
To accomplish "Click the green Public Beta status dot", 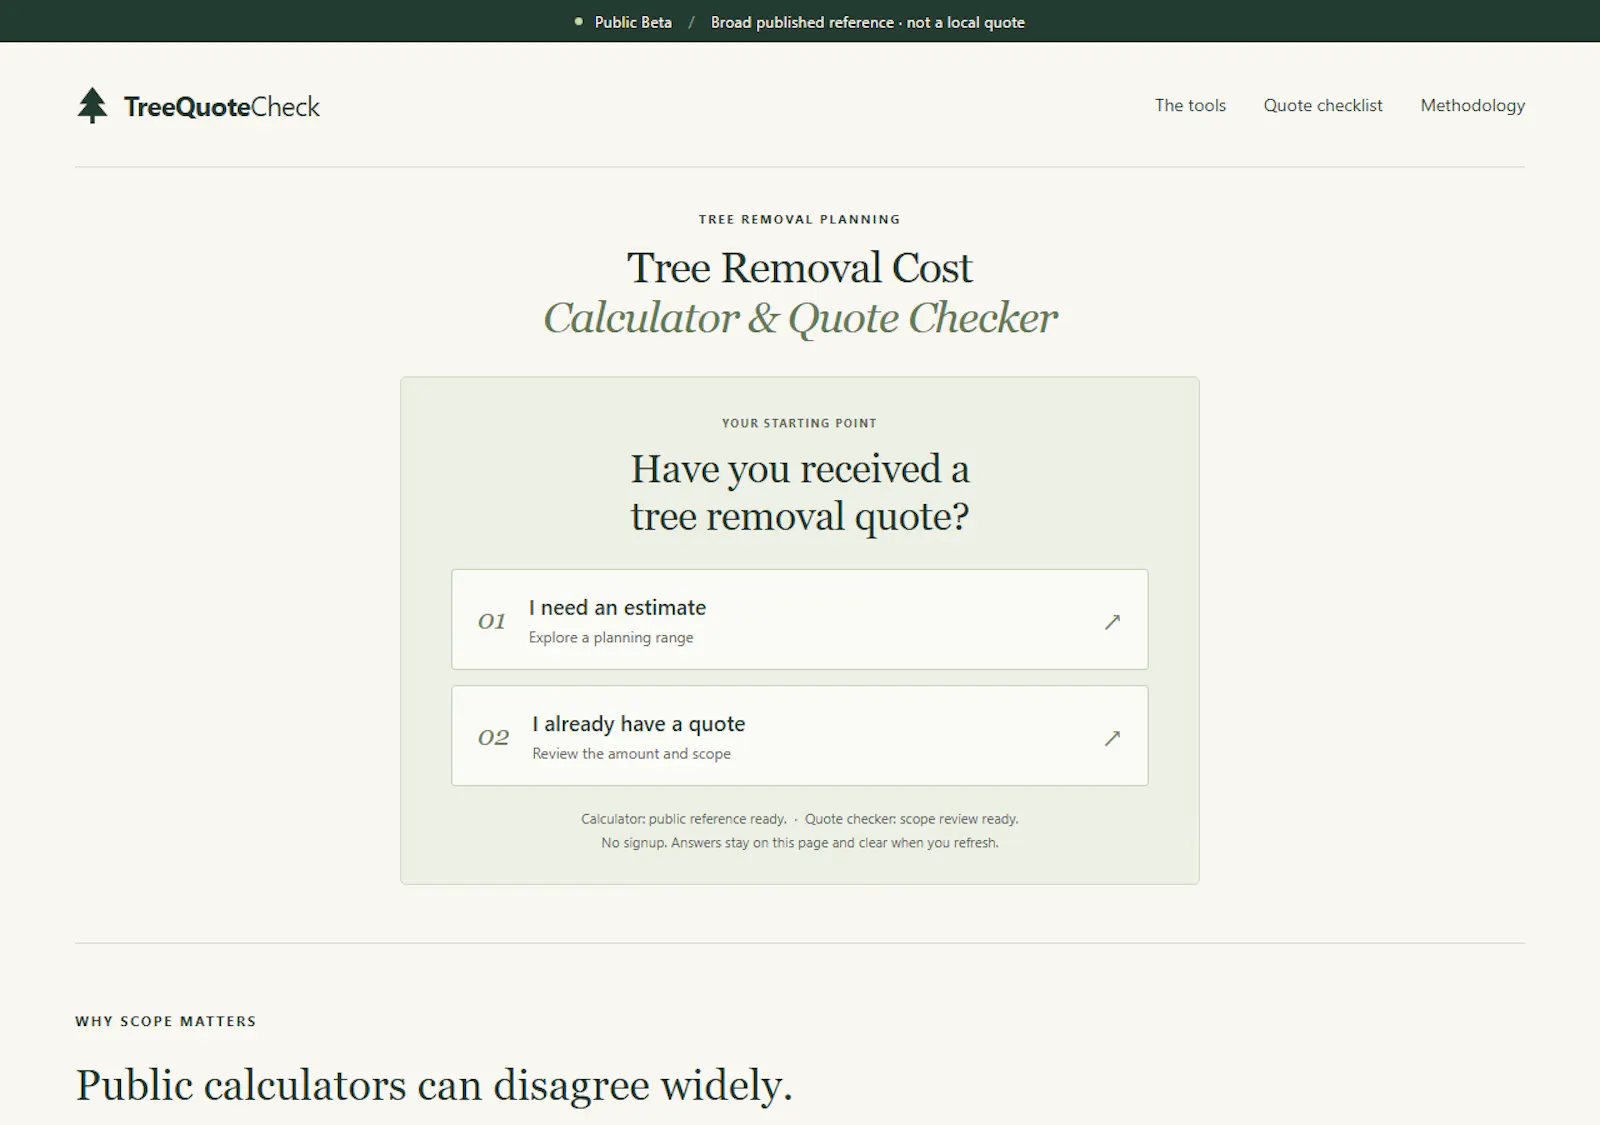I will click(578, 21).
